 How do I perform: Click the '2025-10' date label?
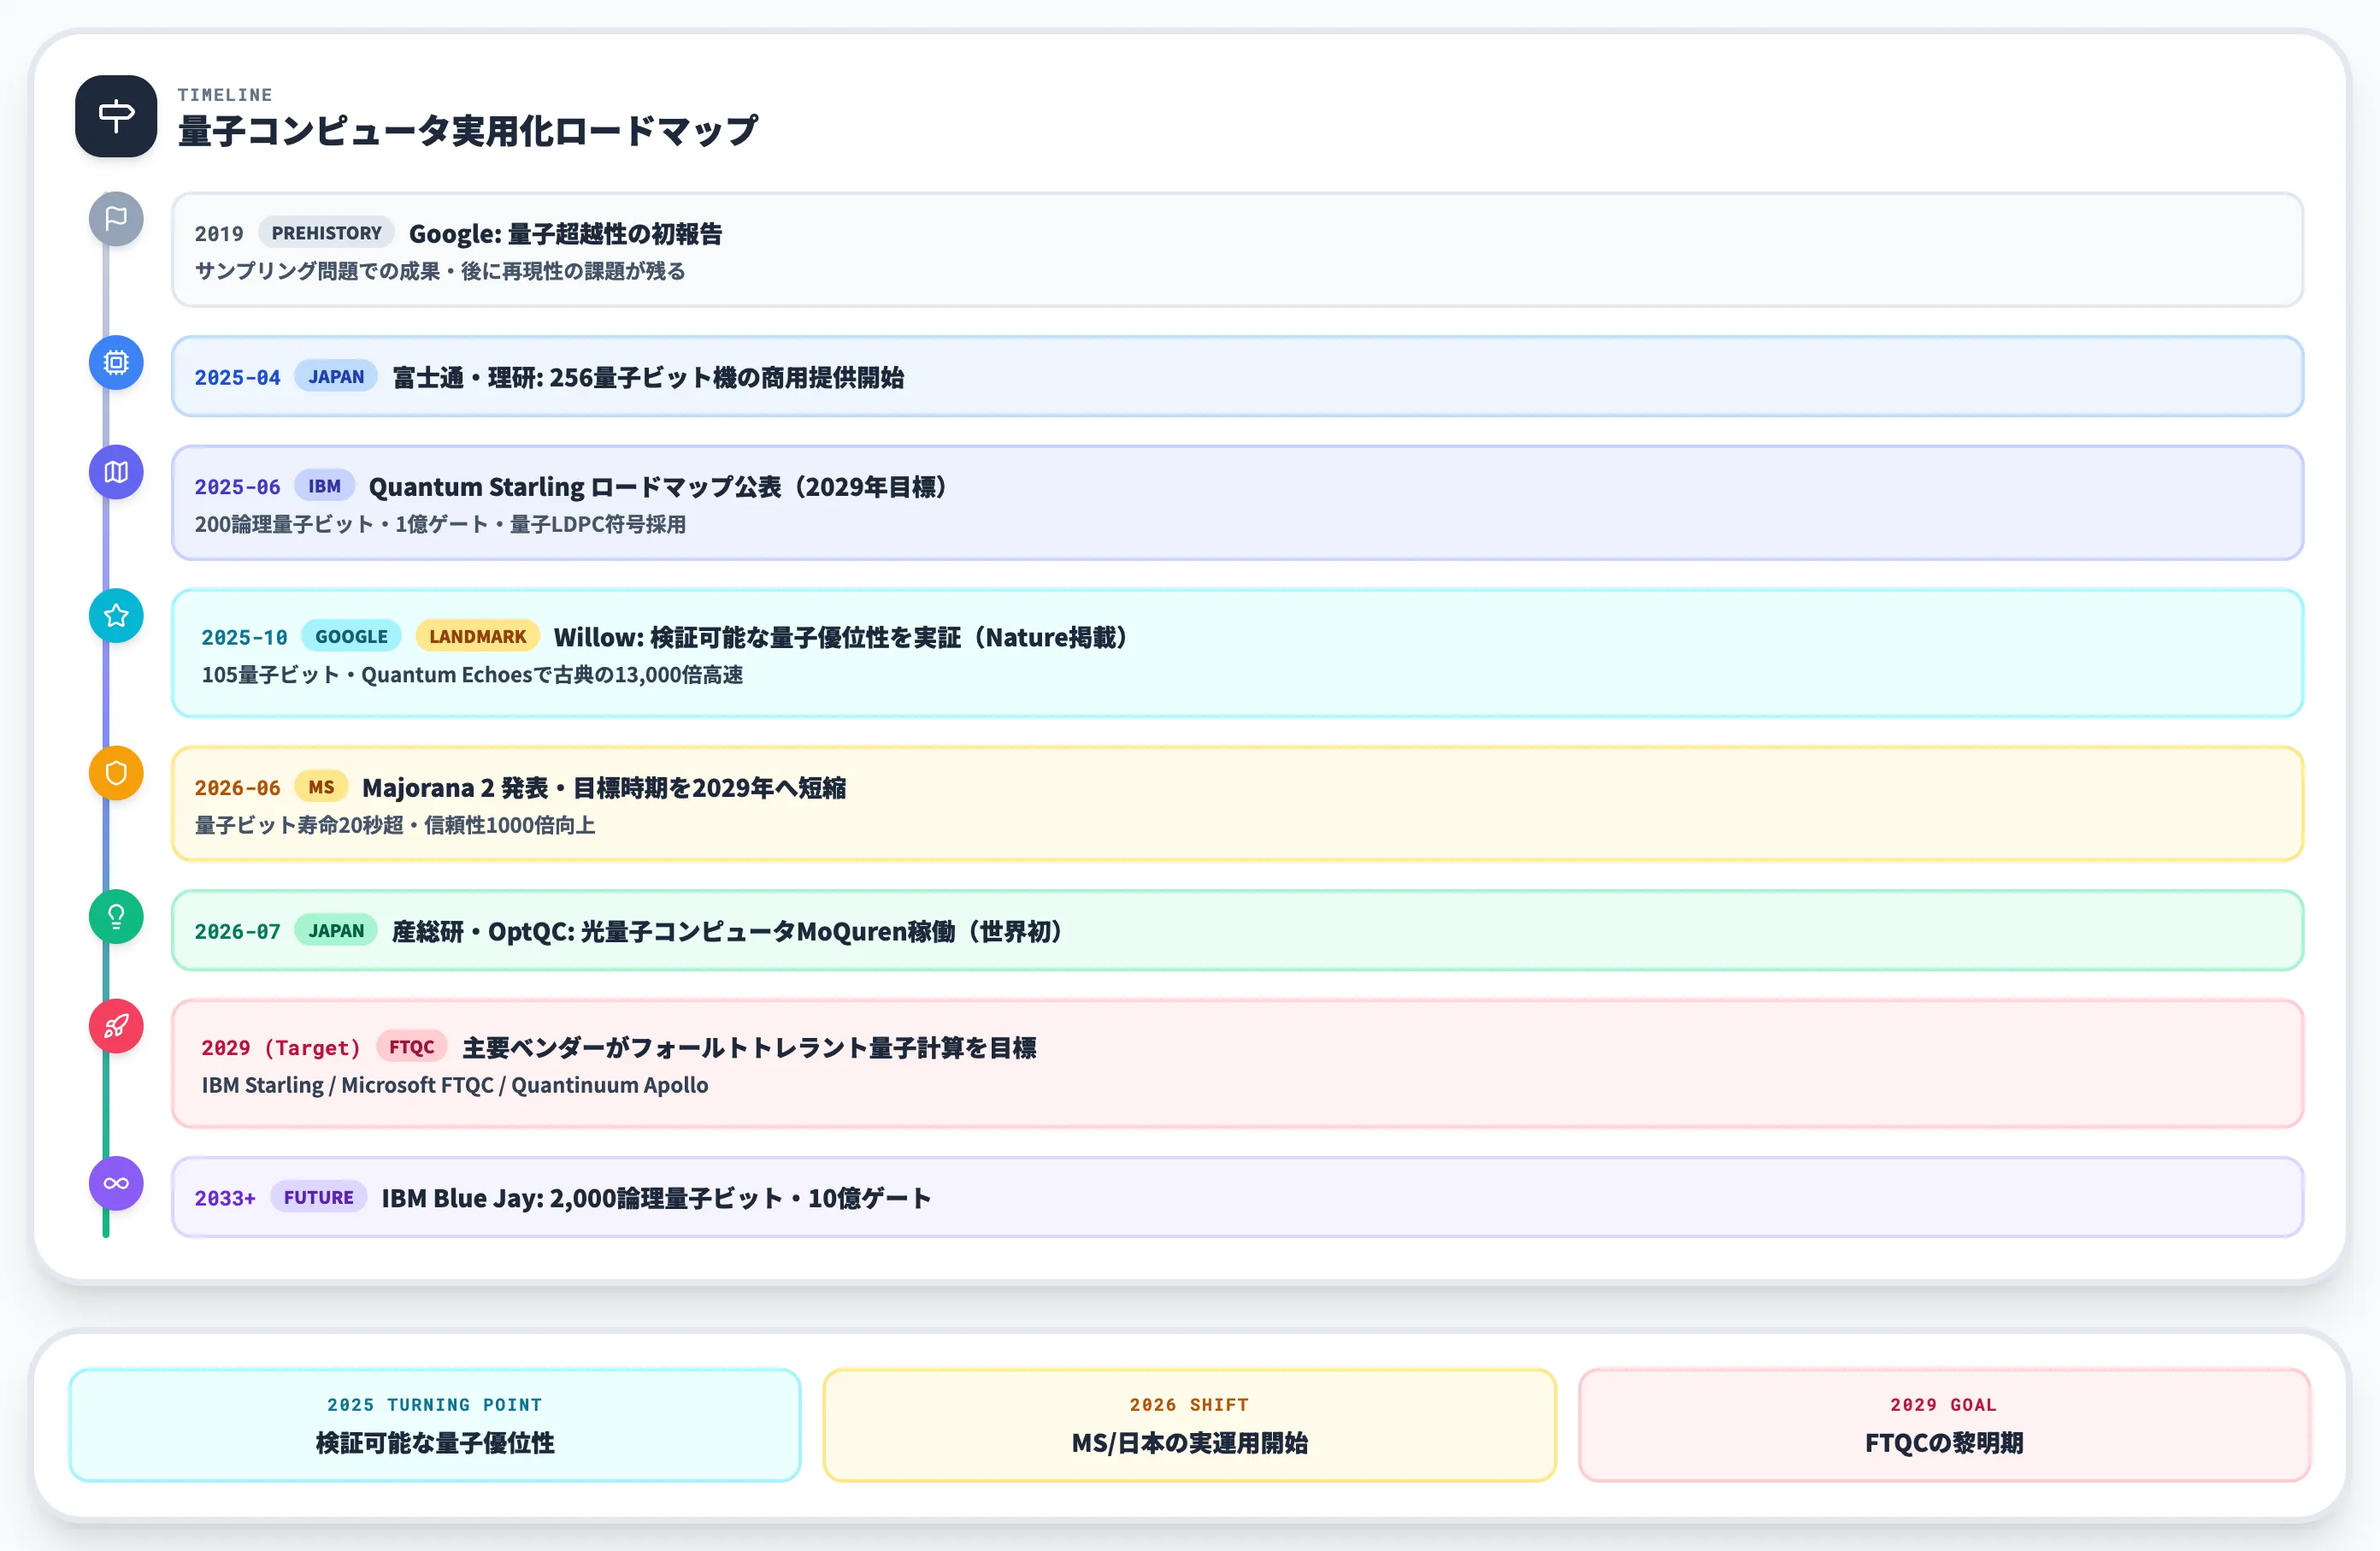(244, 638)
